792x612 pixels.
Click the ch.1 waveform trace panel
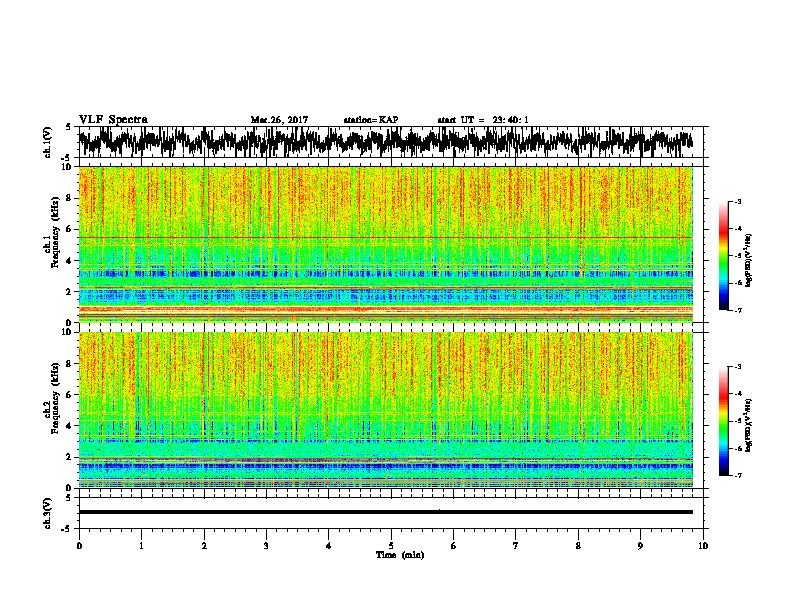(391, 142)
